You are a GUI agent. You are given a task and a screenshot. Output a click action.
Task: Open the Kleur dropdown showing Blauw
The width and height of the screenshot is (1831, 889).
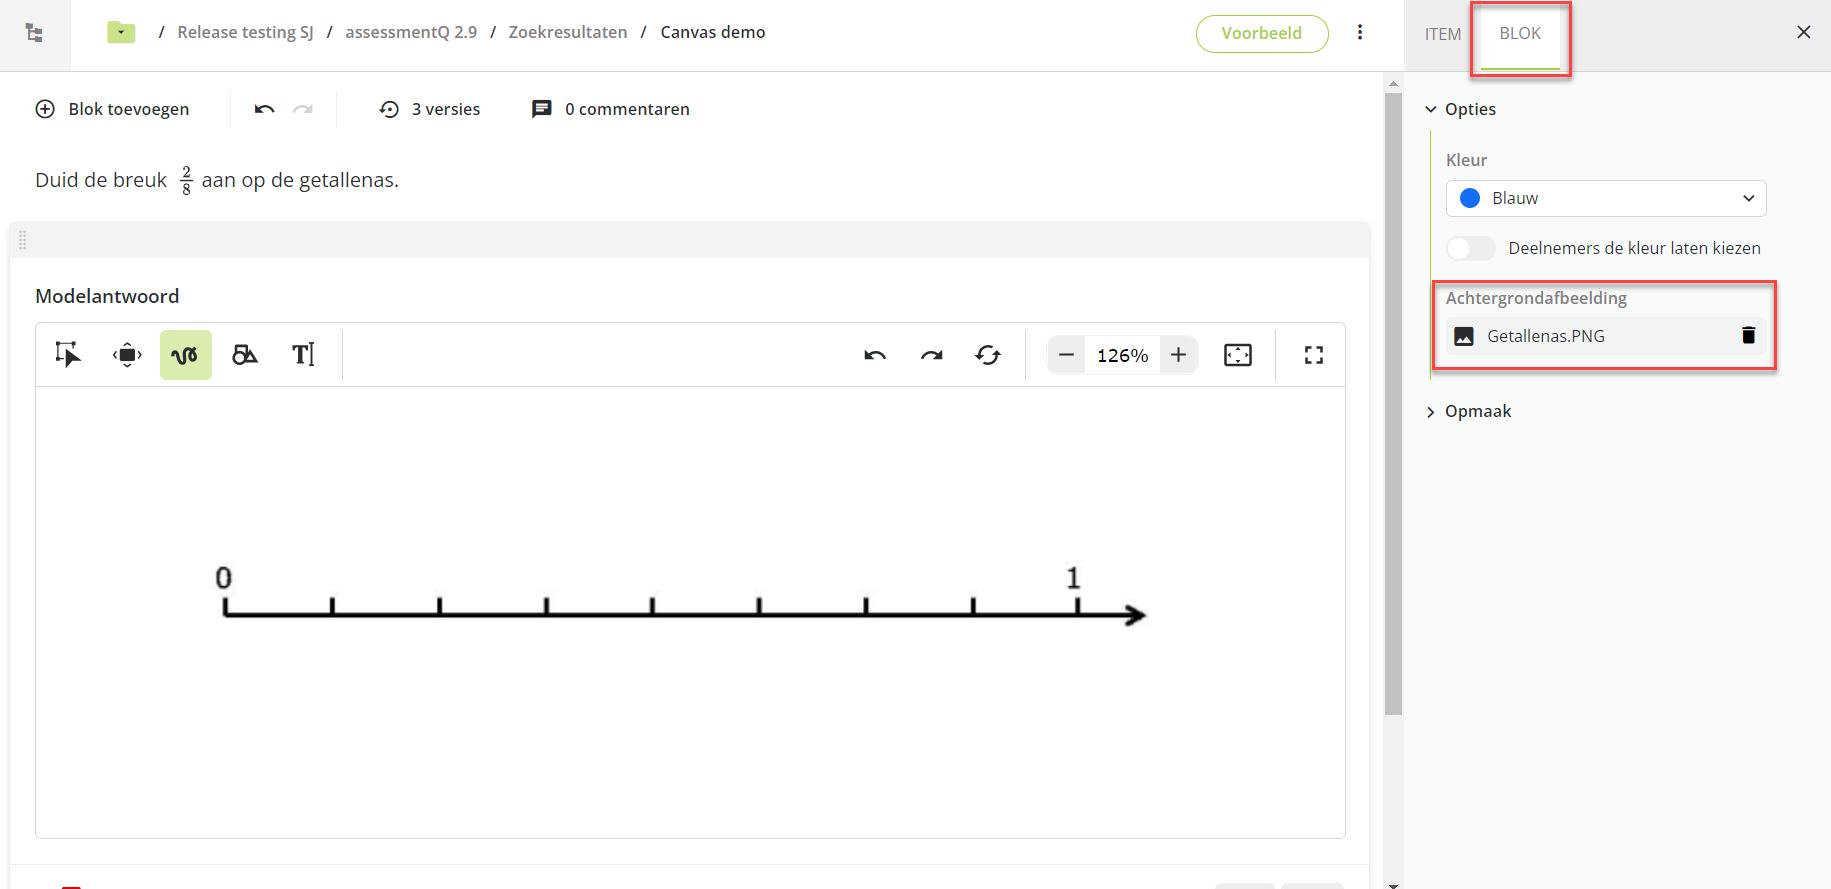tap(1605, 198)
